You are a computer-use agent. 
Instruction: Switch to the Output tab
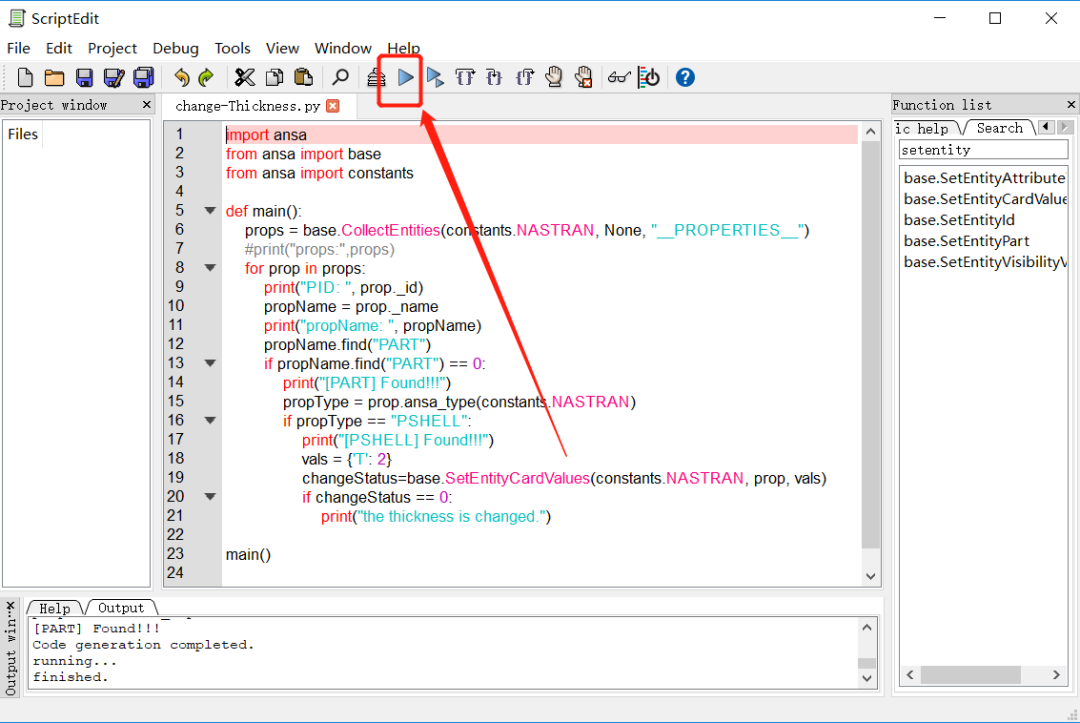click(121, 608)
